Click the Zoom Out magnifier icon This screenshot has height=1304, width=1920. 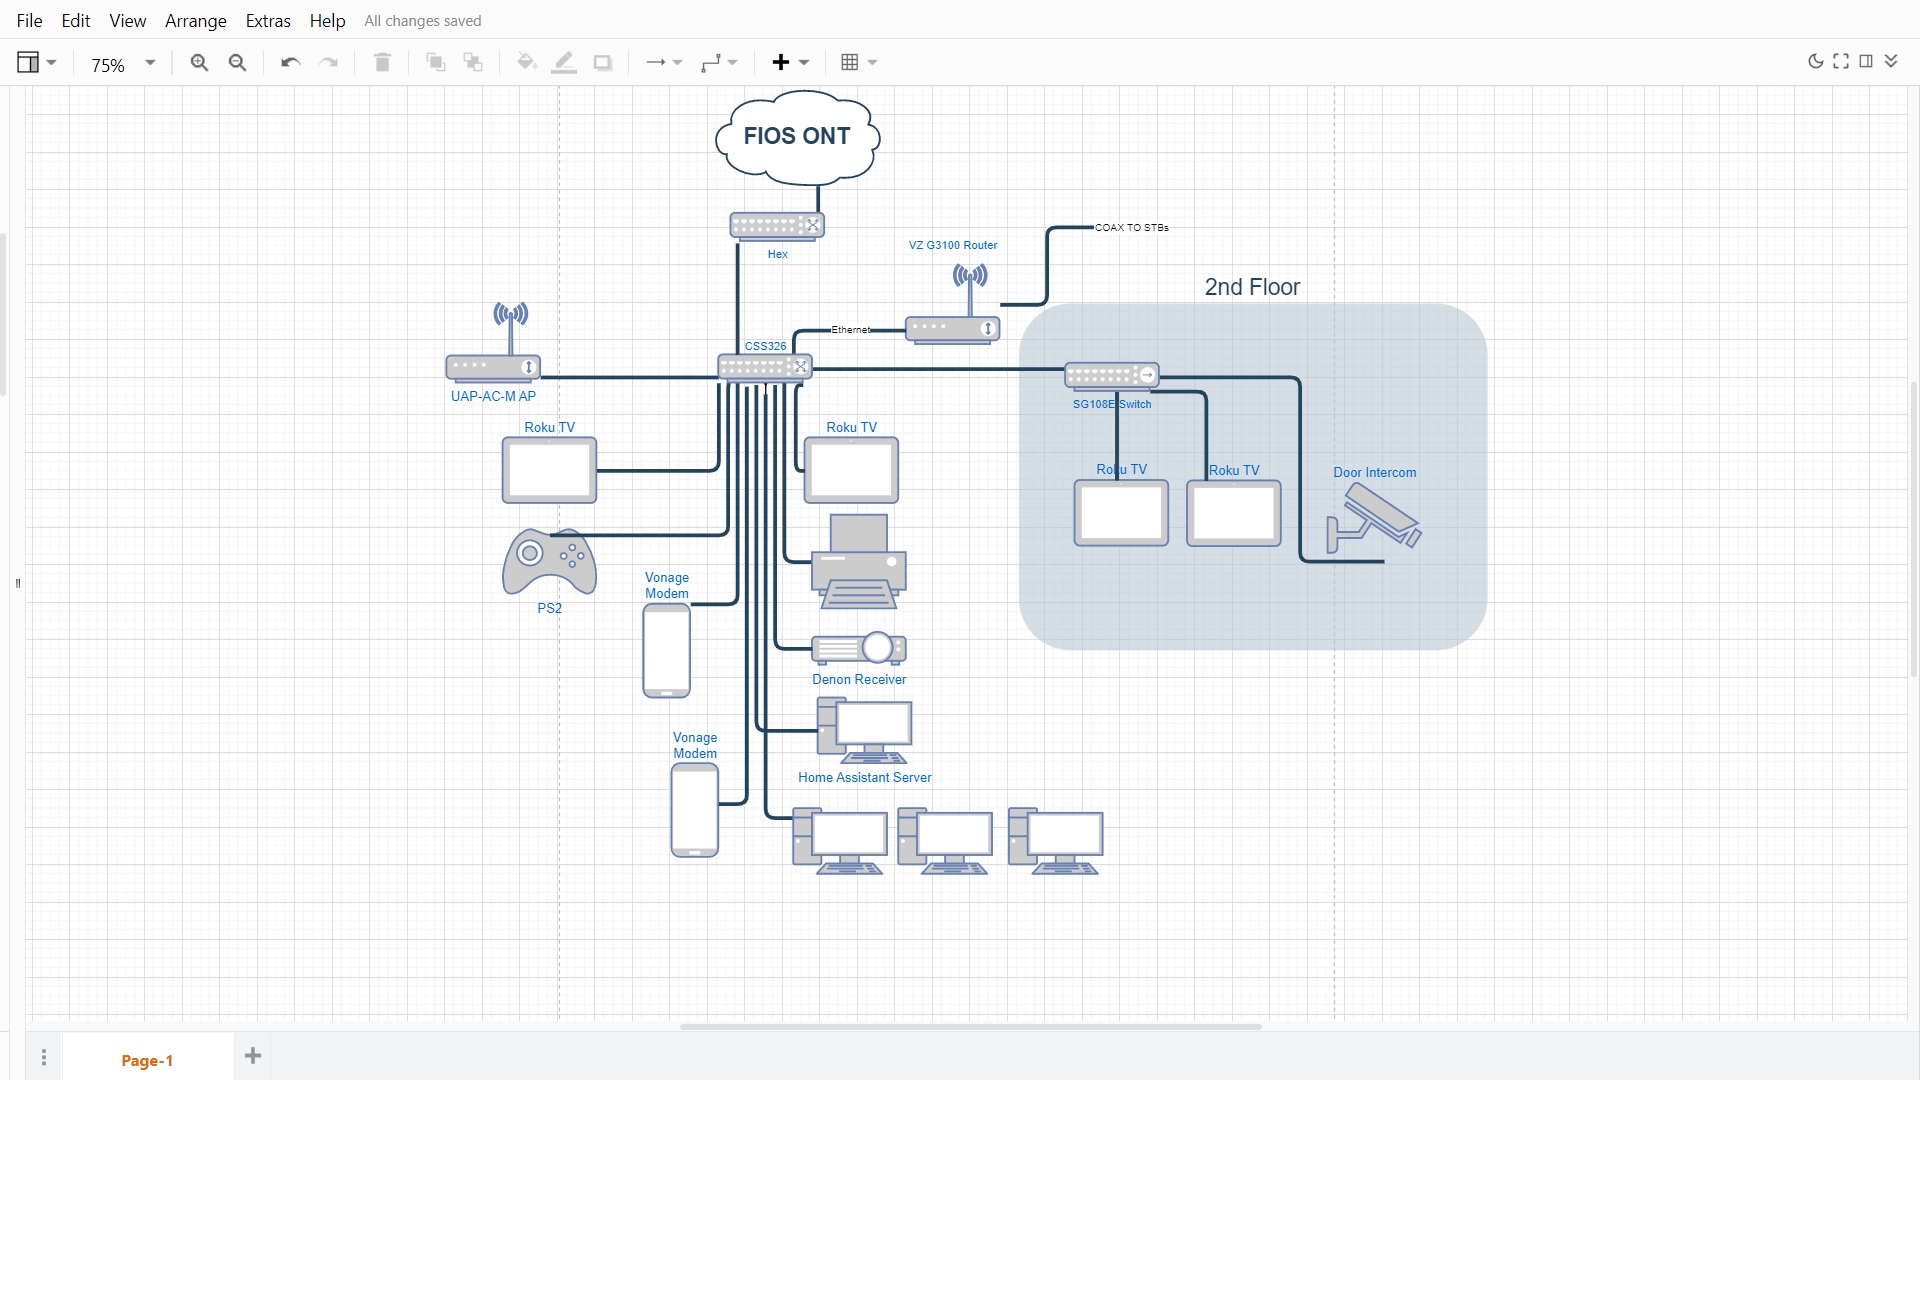[x=237, y=62]
